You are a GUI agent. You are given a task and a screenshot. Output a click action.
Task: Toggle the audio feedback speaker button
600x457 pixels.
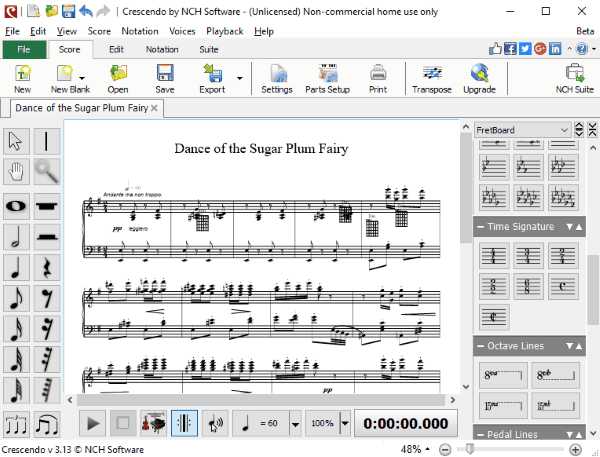point(215,423)
